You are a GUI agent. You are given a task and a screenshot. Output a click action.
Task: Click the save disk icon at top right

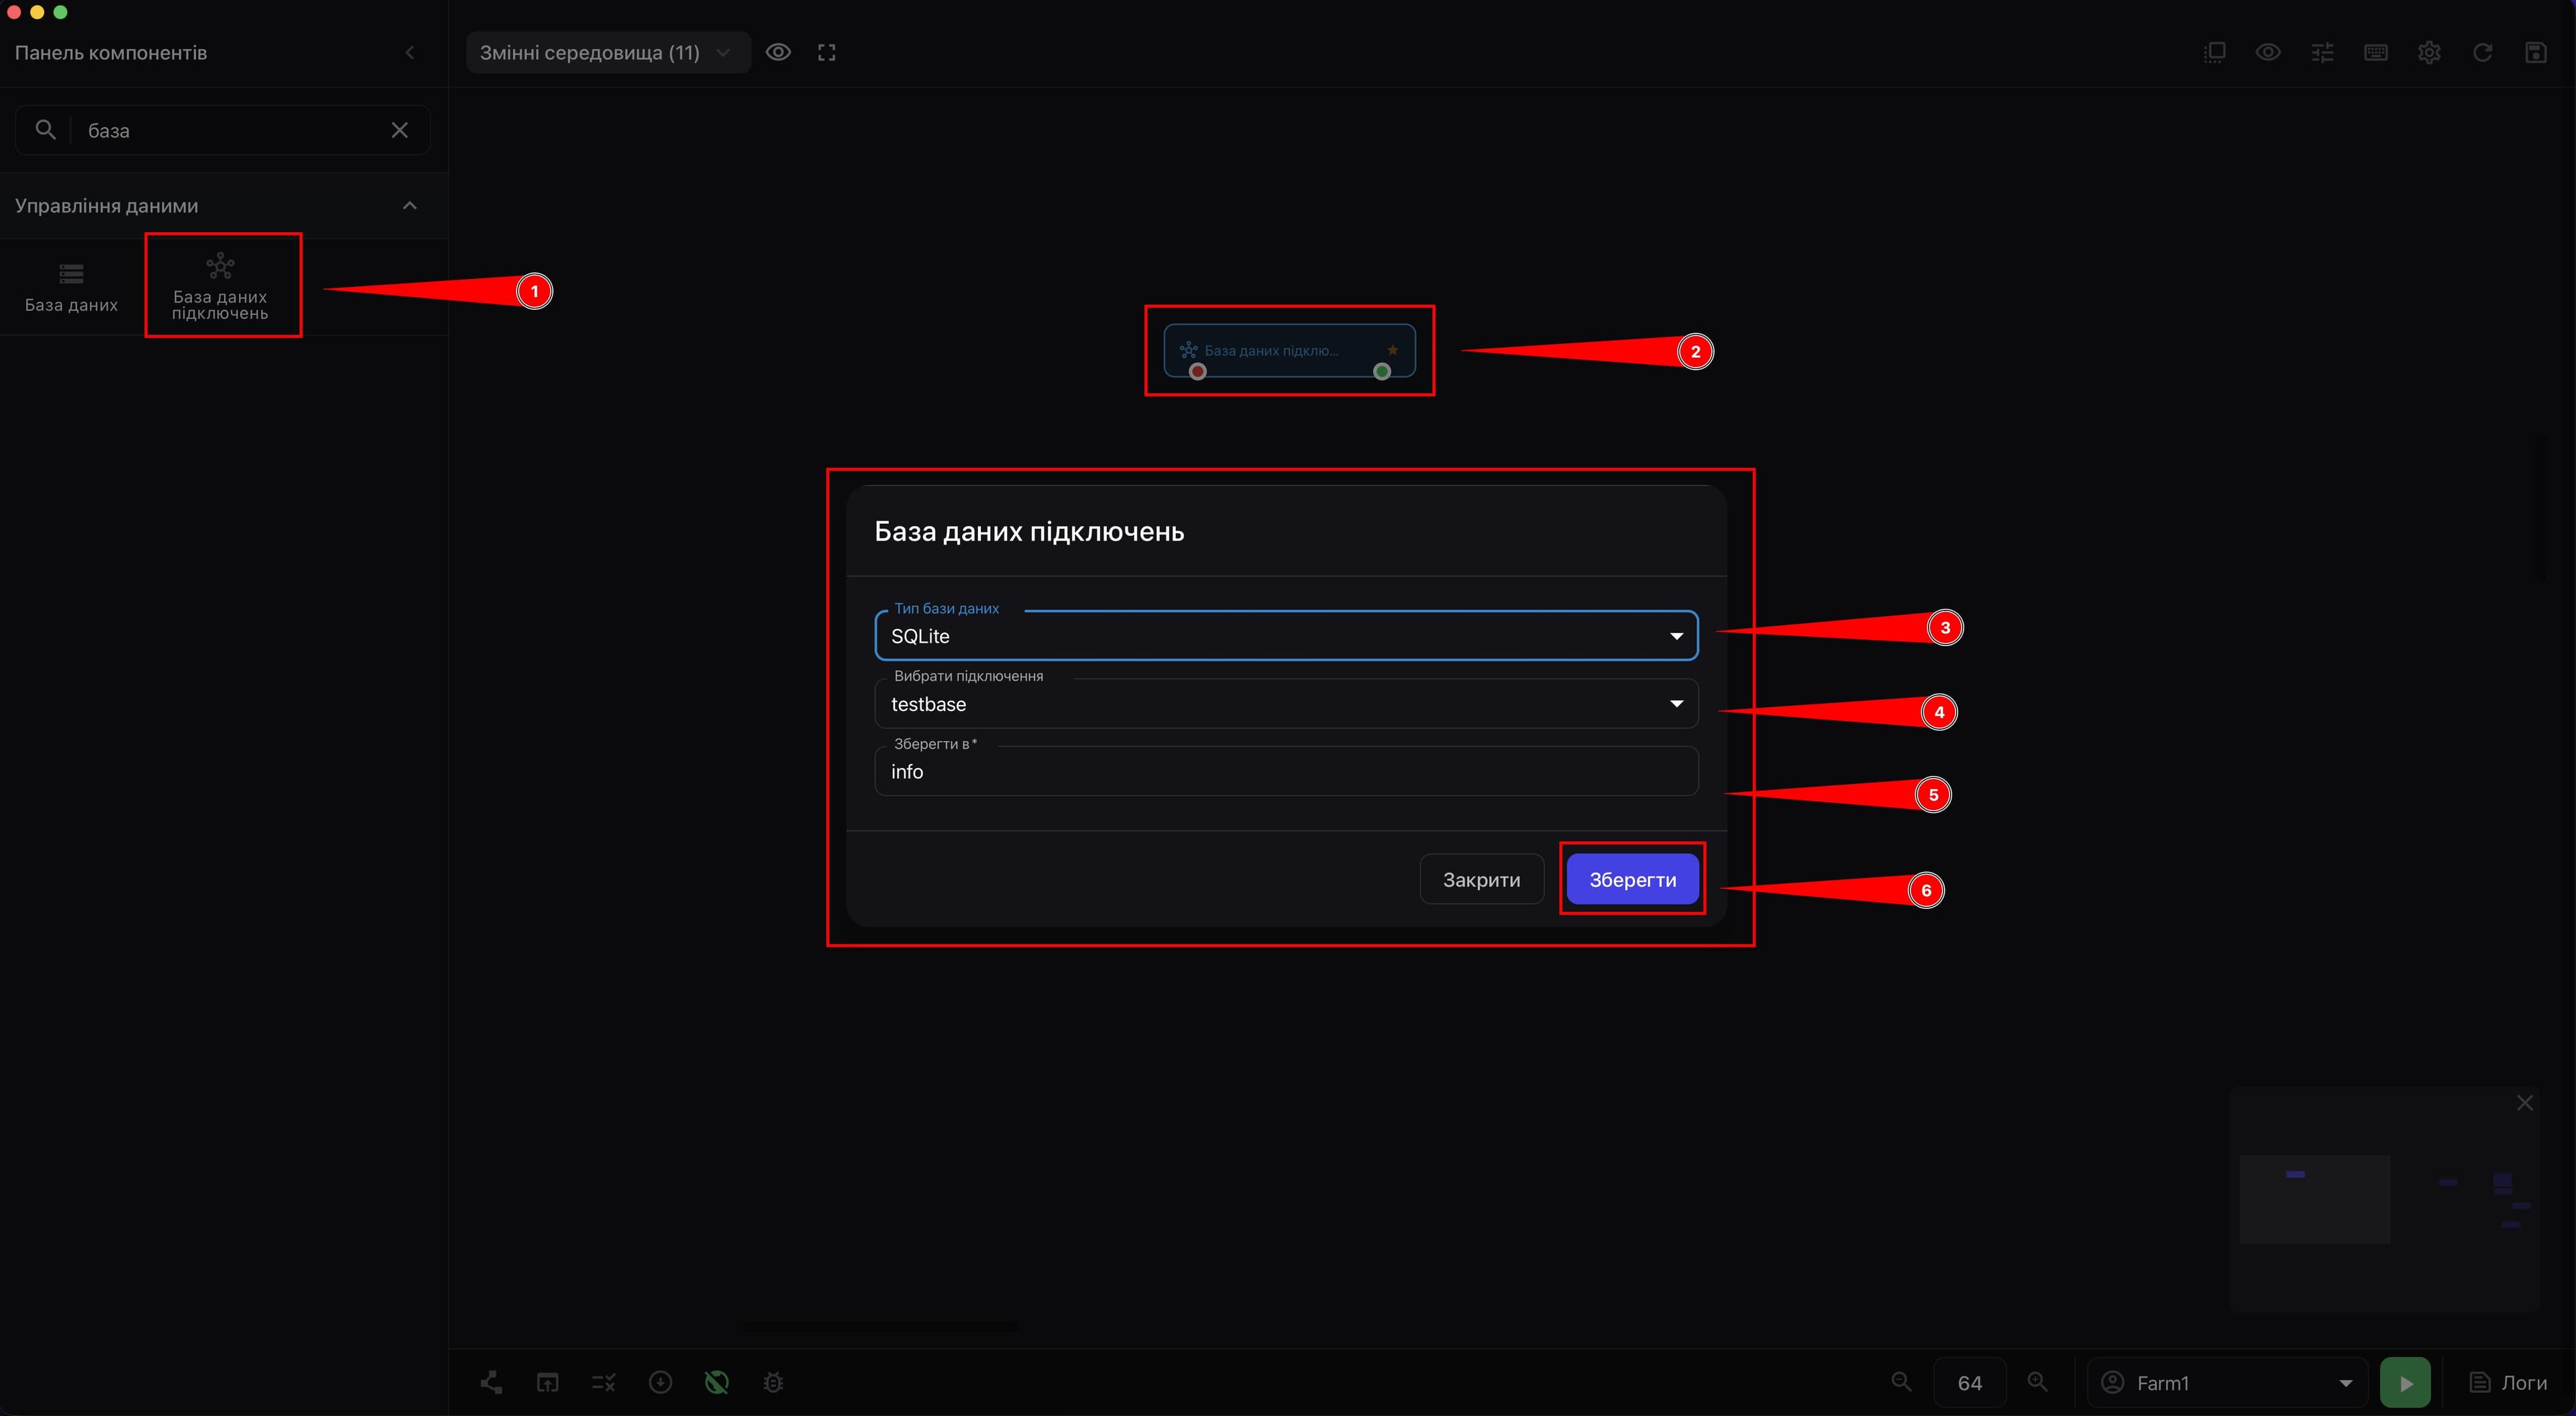coord(2536,53)
